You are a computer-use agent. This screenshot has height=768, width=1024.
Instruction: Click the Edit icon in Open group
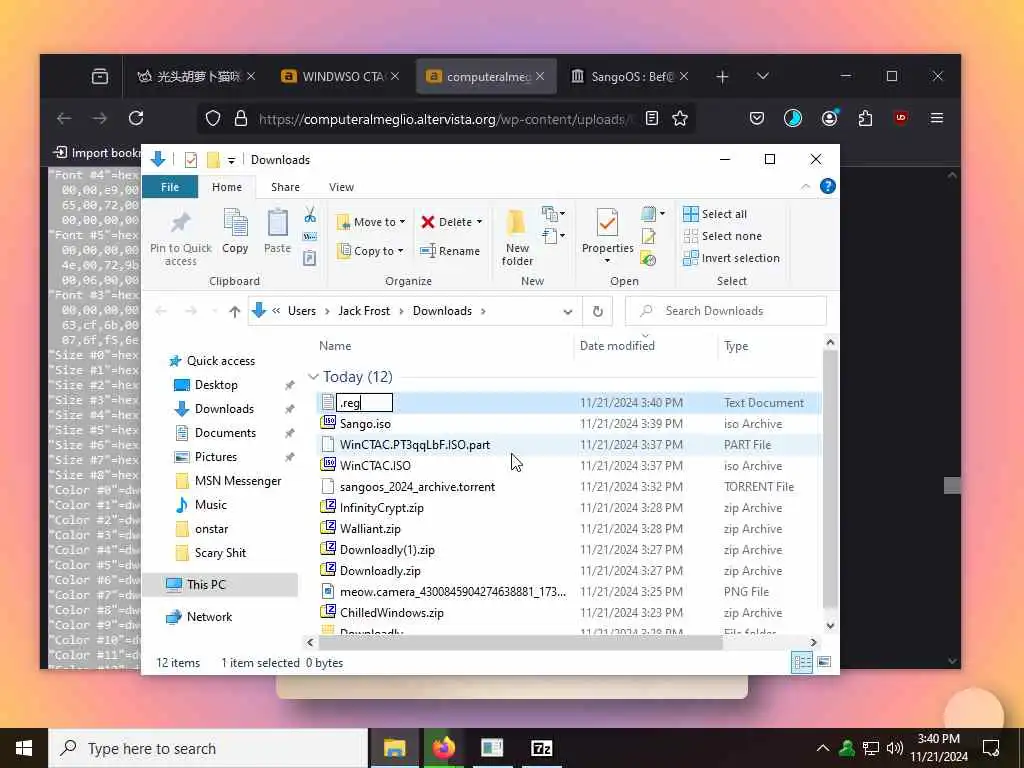point(648,236)
